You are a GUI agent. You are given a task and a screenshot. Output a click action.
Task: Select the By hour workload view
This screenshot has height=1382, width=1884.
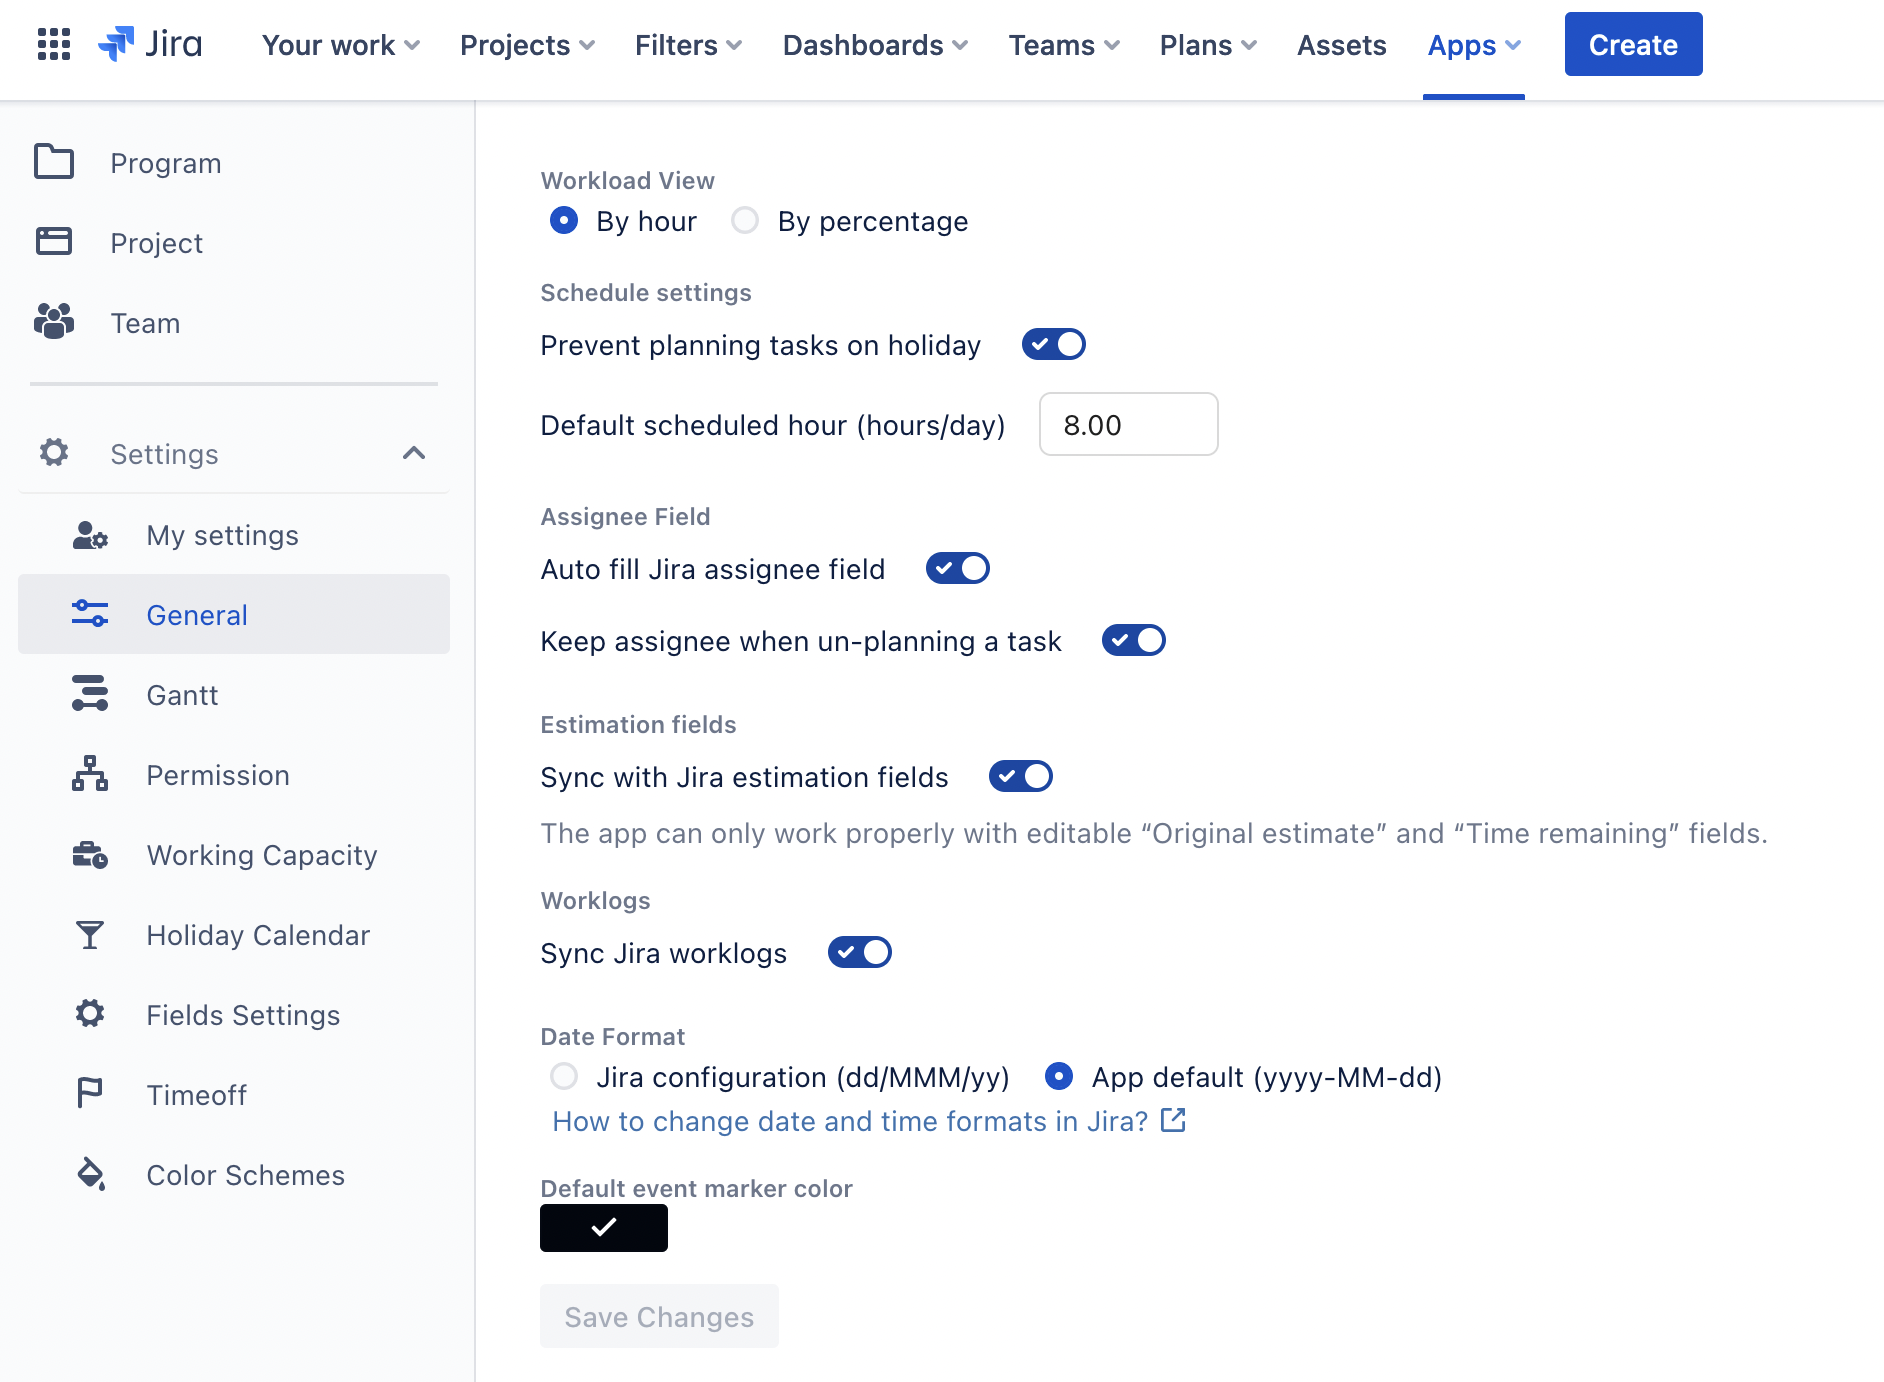point(564,220)
